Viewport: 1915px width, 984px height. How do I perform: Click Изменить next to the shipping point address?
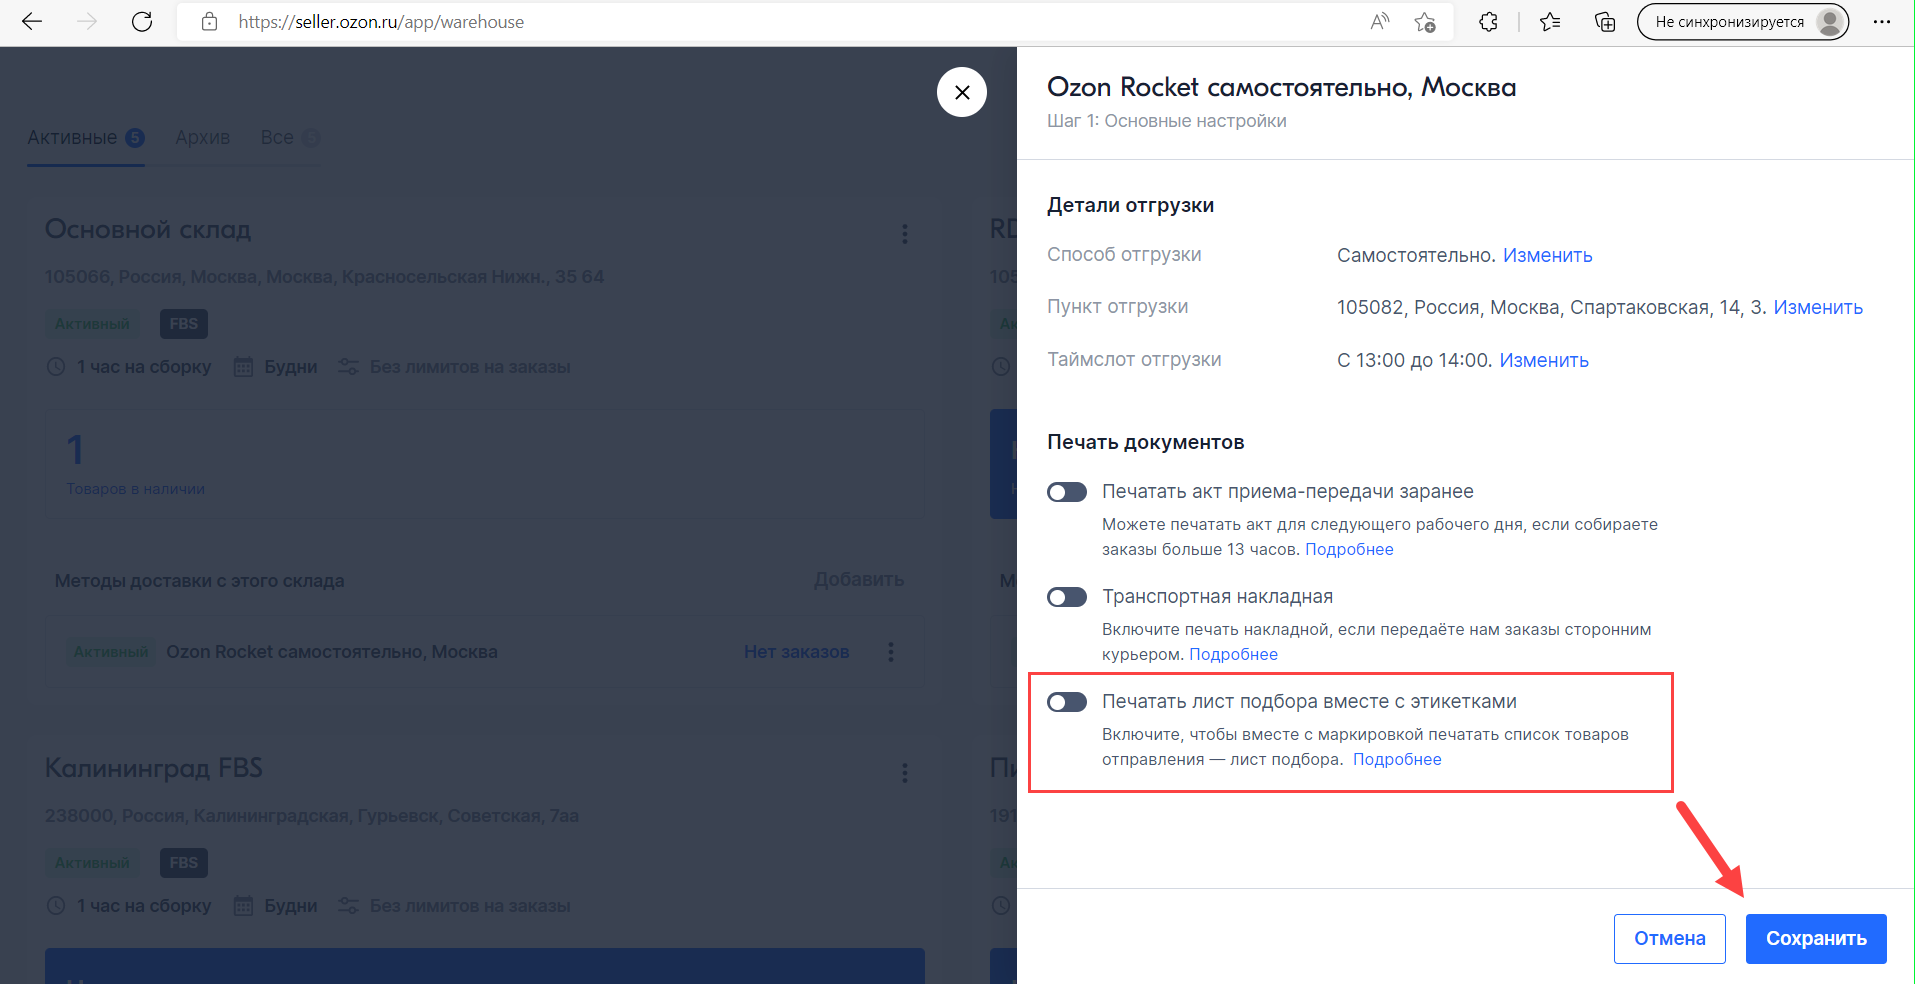point(1818,307)
